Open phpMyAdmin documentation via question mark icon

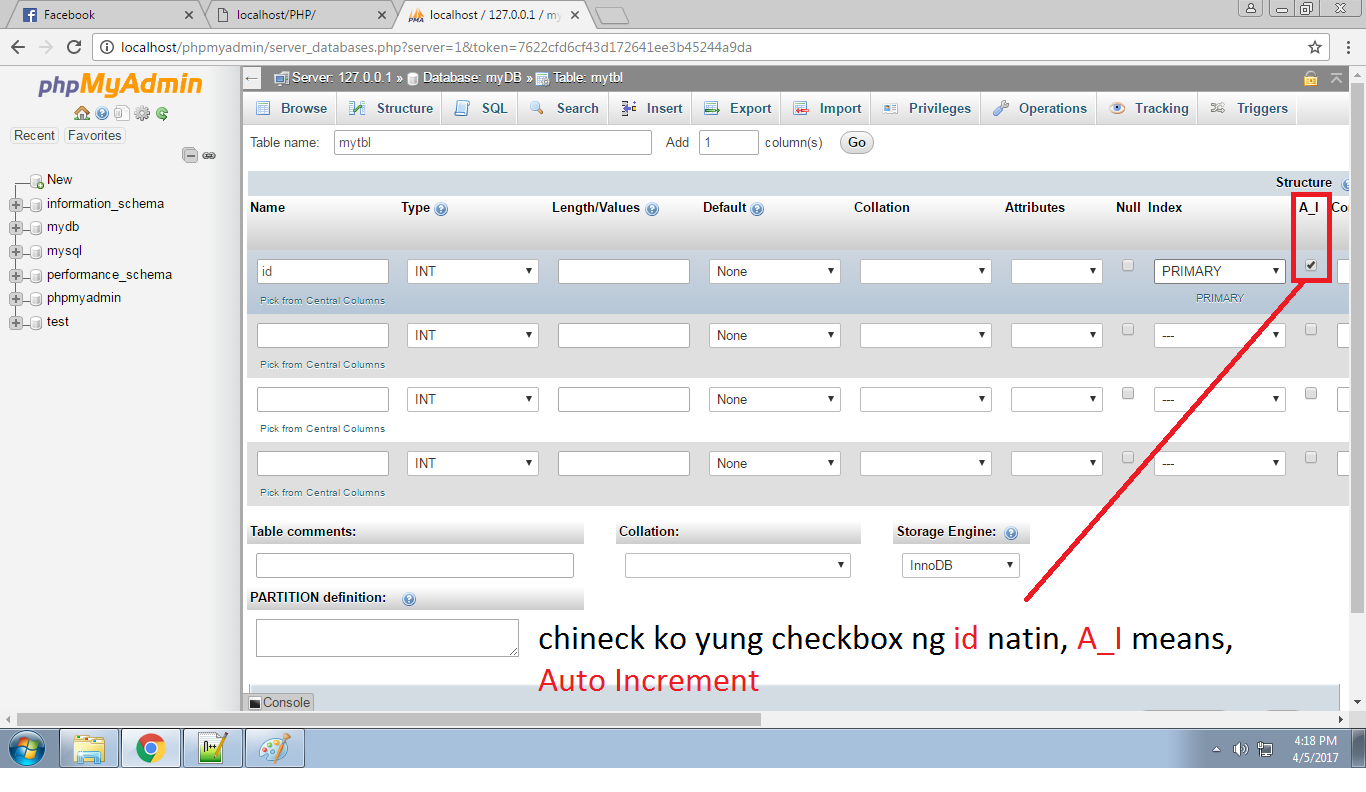(x=101, y=114)
